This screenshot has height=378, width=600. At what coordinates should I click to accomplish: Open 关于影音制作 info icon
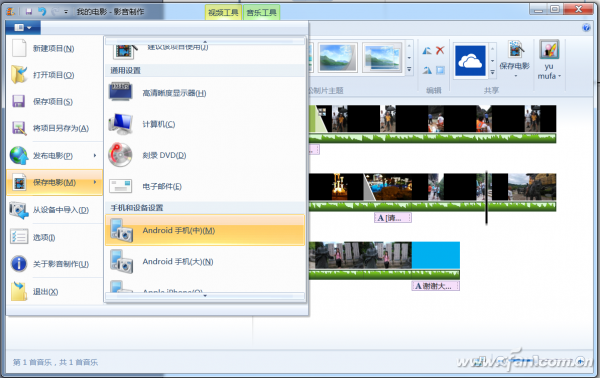click(19, 264)
